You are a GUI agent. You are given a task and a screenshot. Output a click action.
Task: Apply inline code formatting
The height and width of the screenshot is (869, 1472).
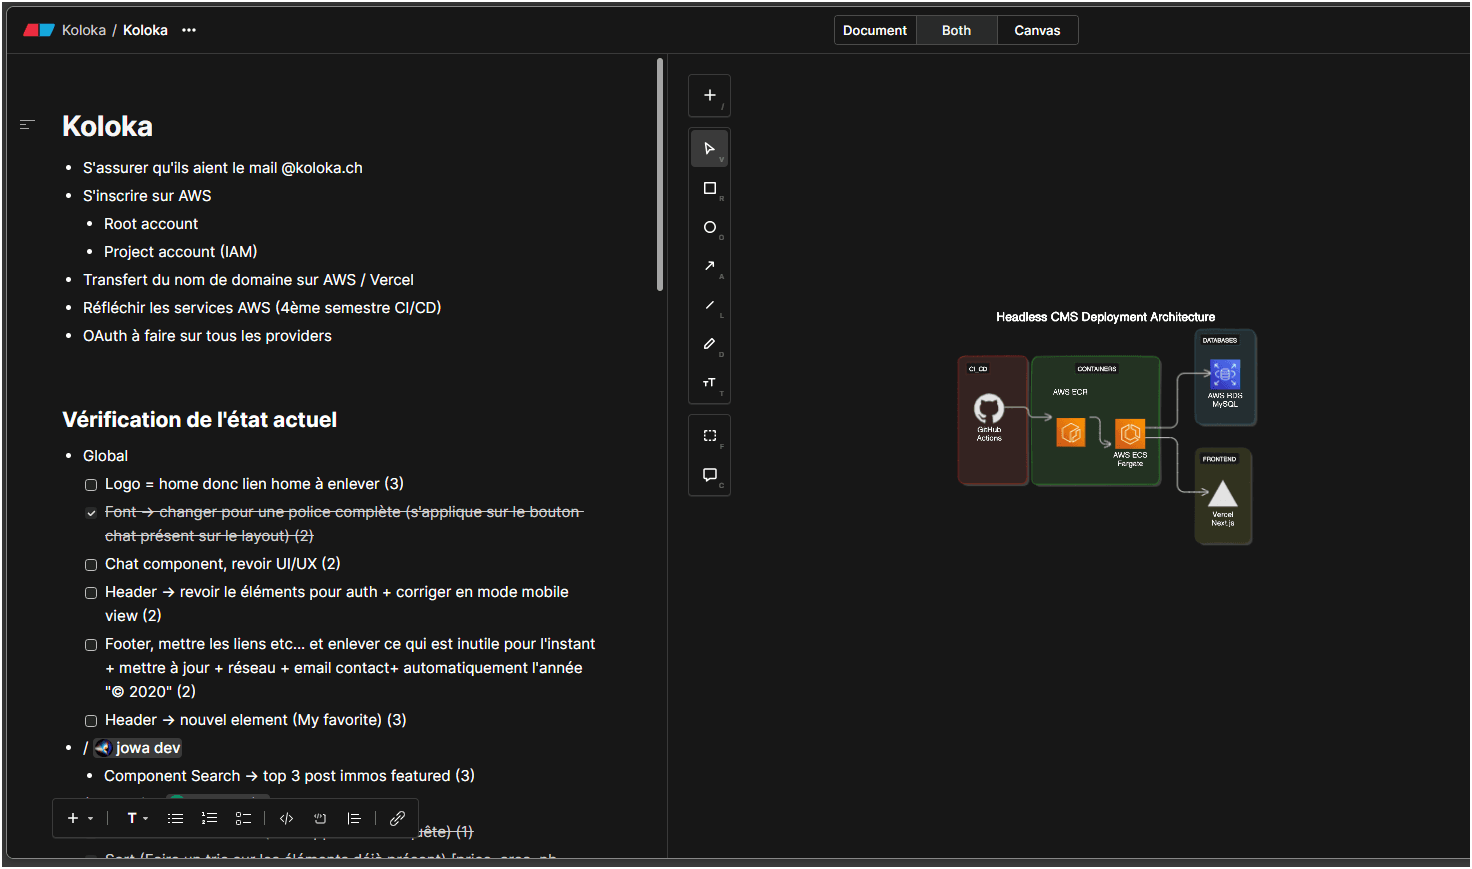[287, 818]
